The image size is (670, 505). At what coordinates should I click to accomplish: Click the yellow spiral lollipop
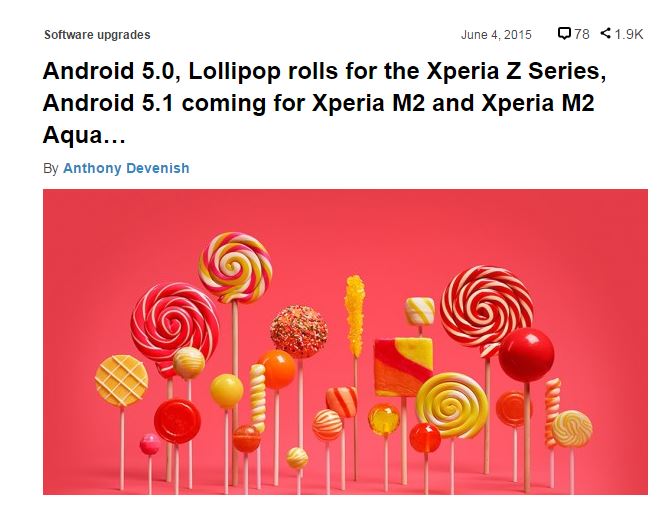[452, 405]
